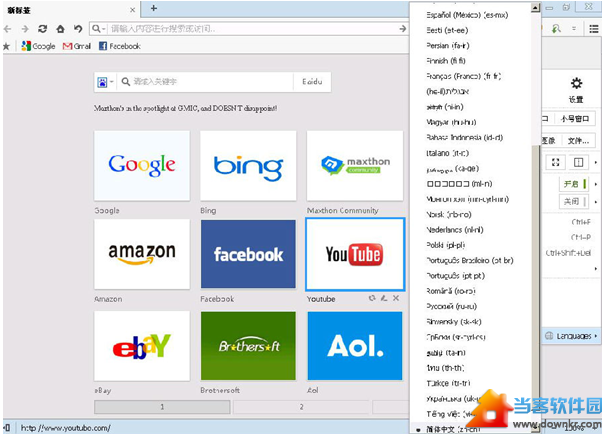Viewport: 602px width, 434px height.
Task: Toggle the 关闭 option
Action: coord(574,201)
